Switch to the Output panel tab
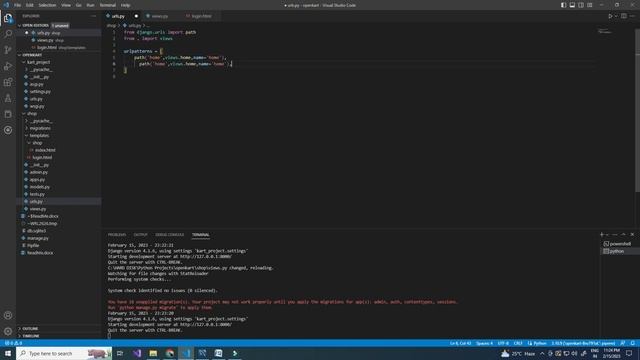Screen dimensions: 640x360 pos(140,235)
